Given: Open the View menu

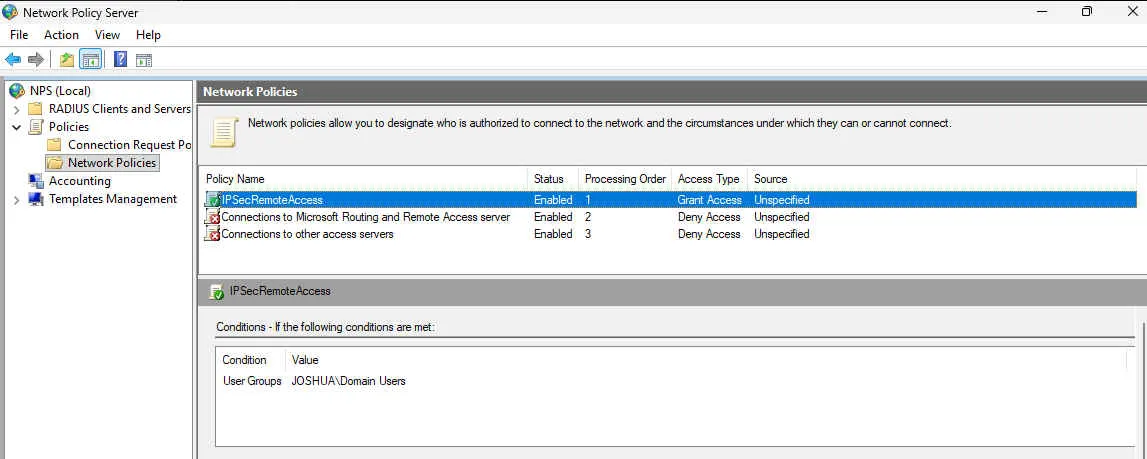Looking at the screenshot, I should point(108,34).
